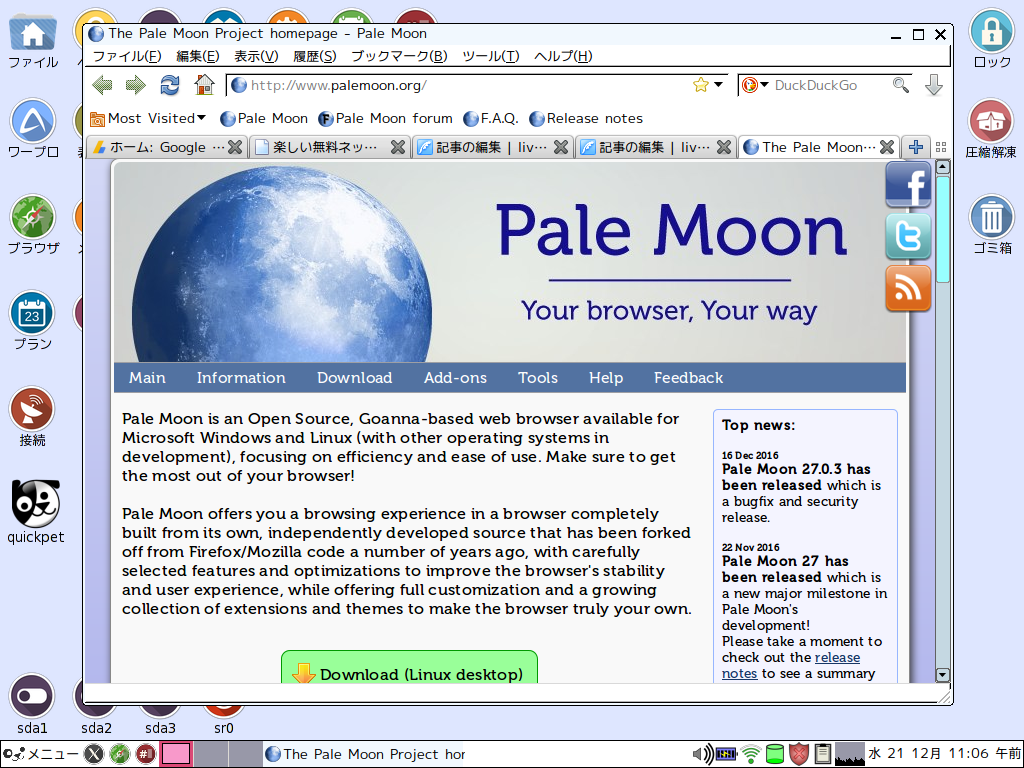This screenshot has height=768, width=1024.
Task: Open the ブックマーク(B) menu
Action: pos(399,56)
